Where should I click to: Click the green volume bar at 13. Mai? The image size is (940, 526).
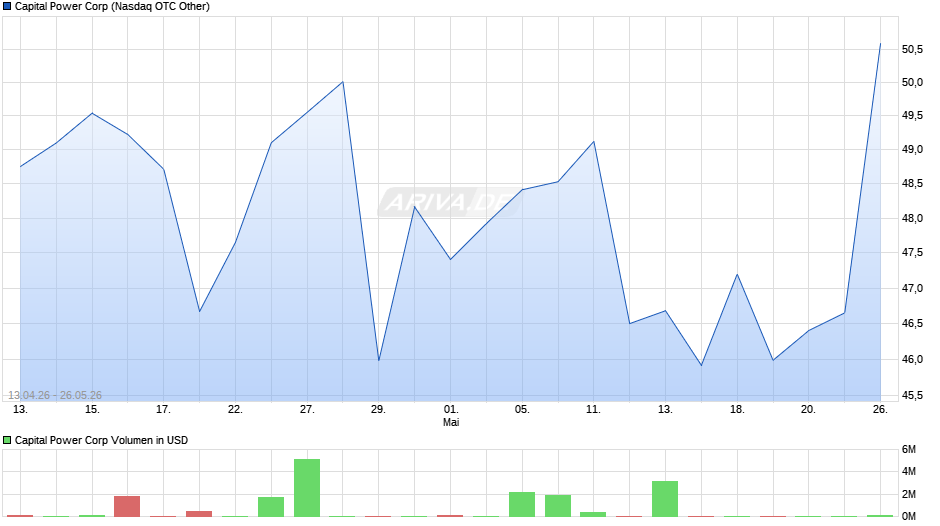pyautogui.click(x=665, y=499)
